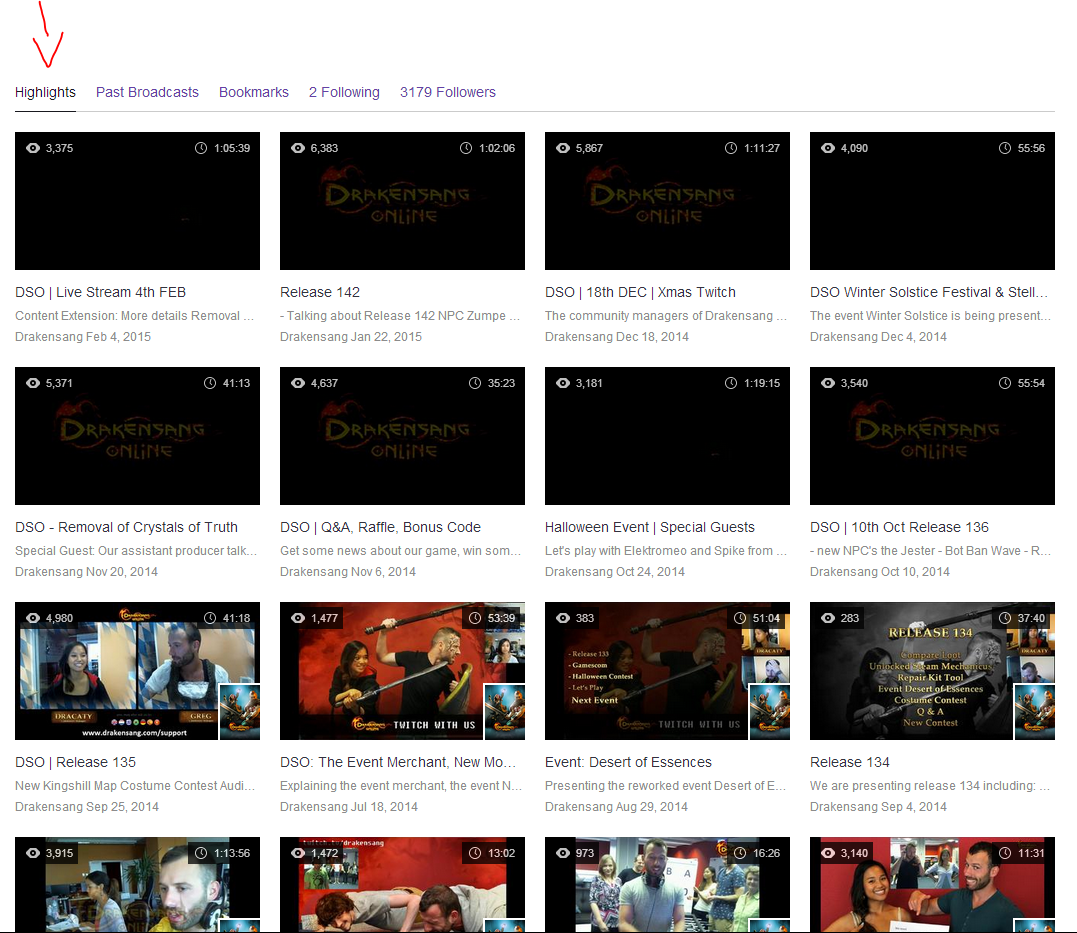This screenshot has height=933, width=1077.
Task: Click title 'DSO | 18th DEC | Xmas Twitch'
Action: 640,292
